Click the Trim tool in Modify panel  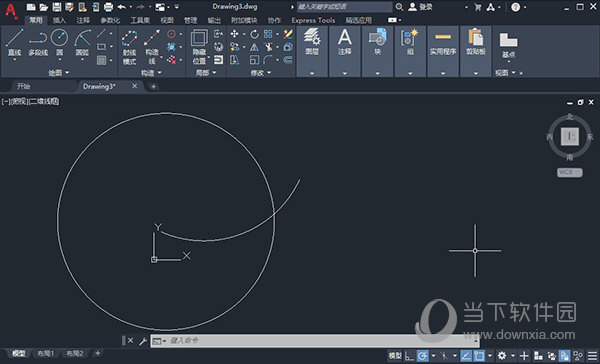click(268, 47)
